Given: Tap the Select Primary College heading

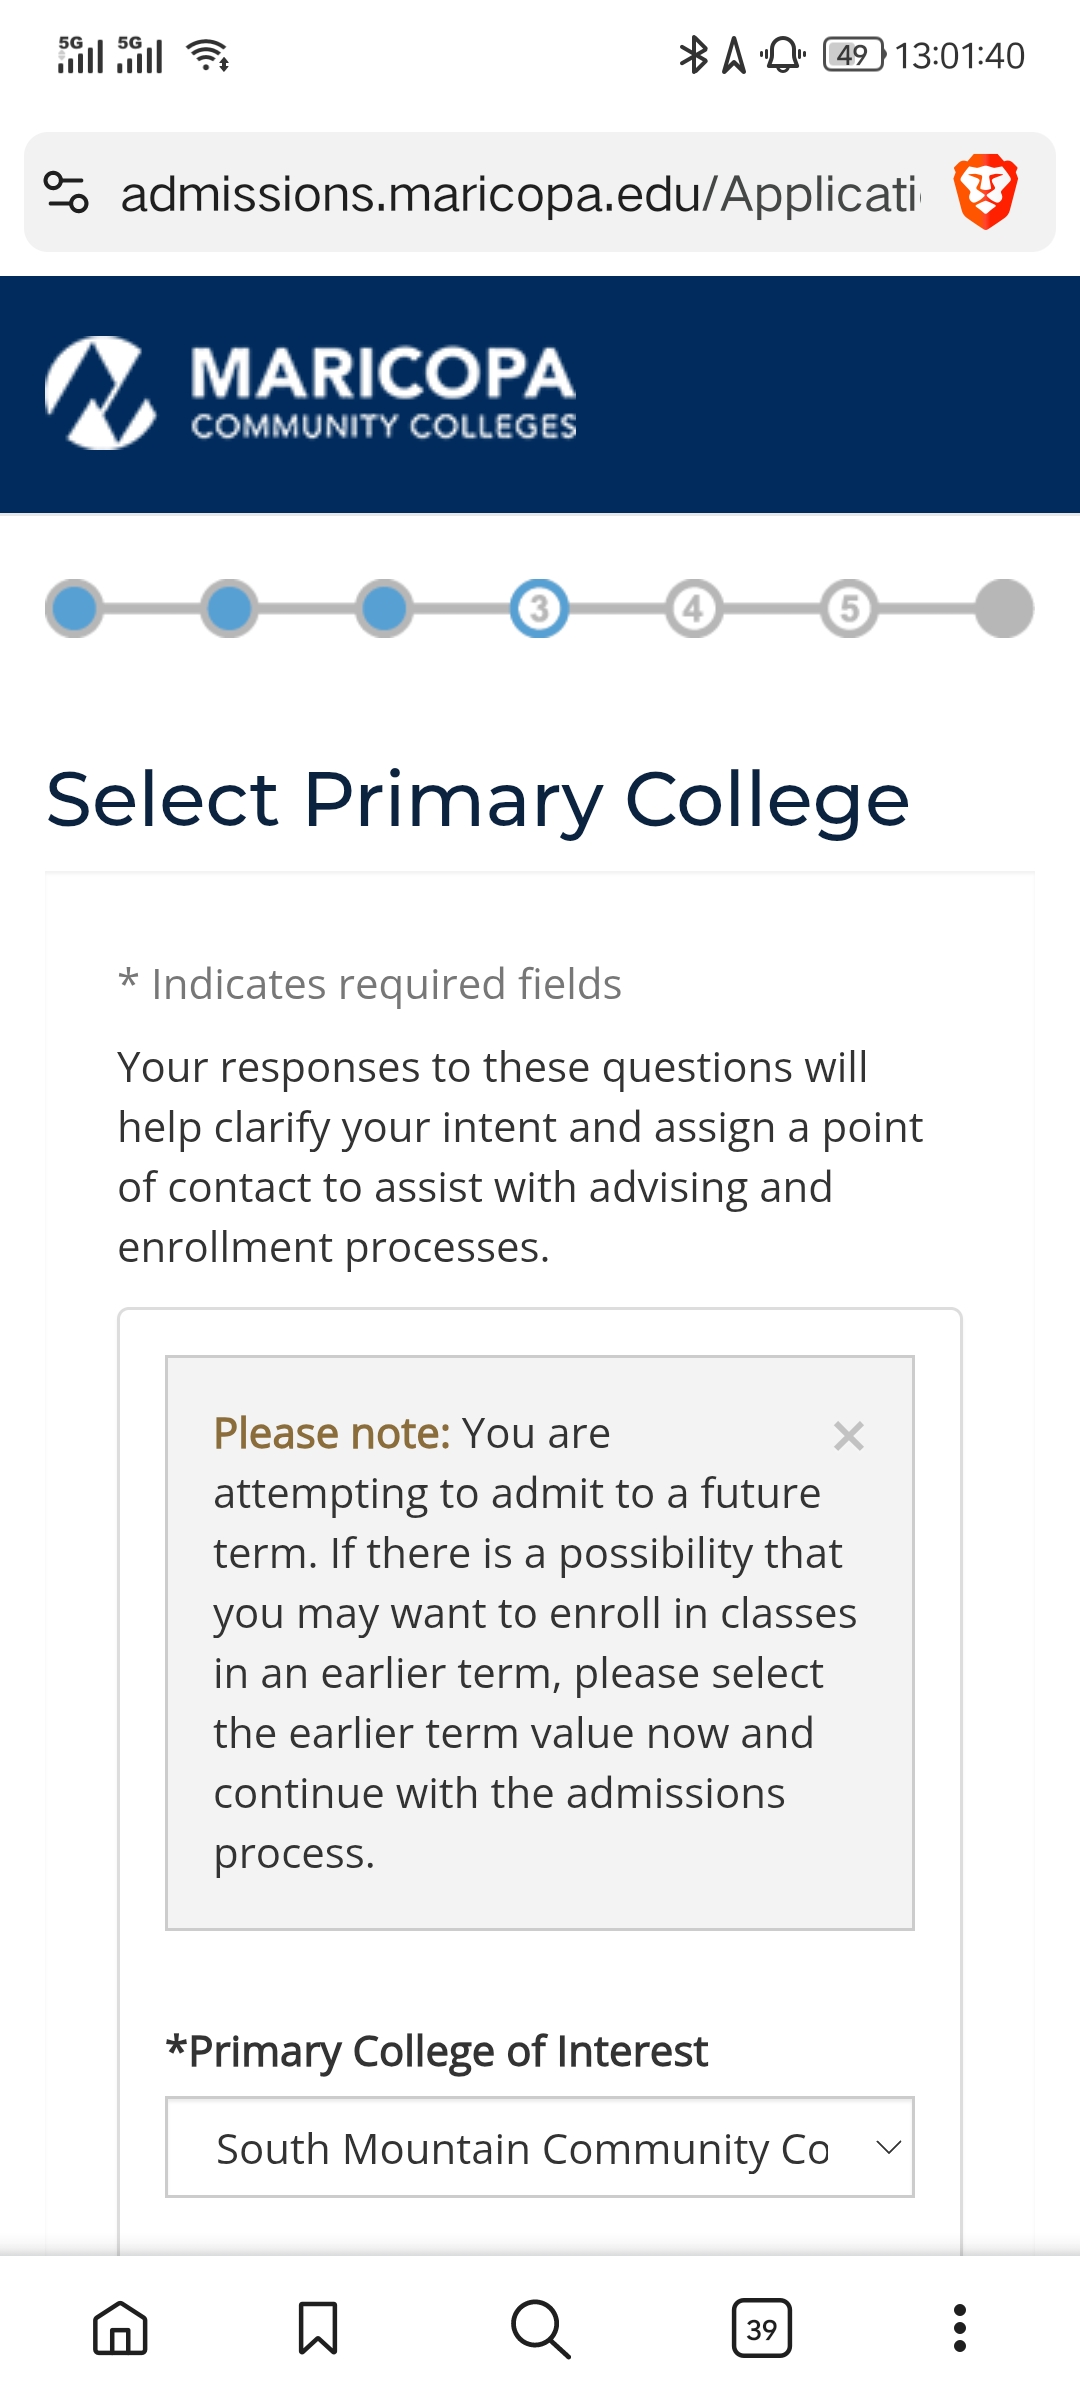Looking at the screenshot, I should [478, 800].
